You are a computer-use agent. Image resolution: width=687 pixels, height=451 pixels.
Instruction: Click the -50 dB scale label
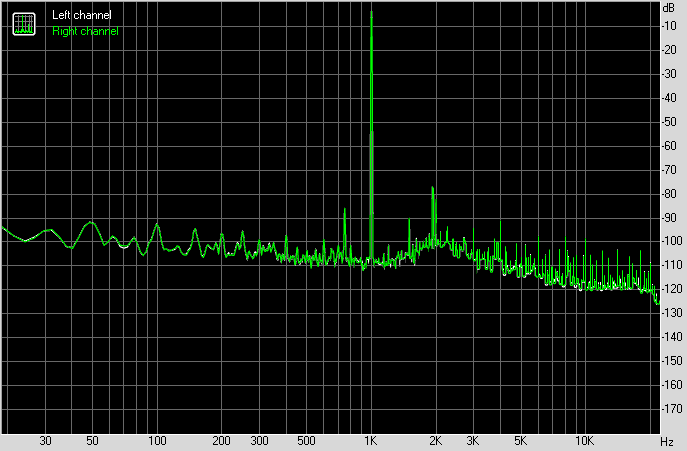tap(670, 122)
